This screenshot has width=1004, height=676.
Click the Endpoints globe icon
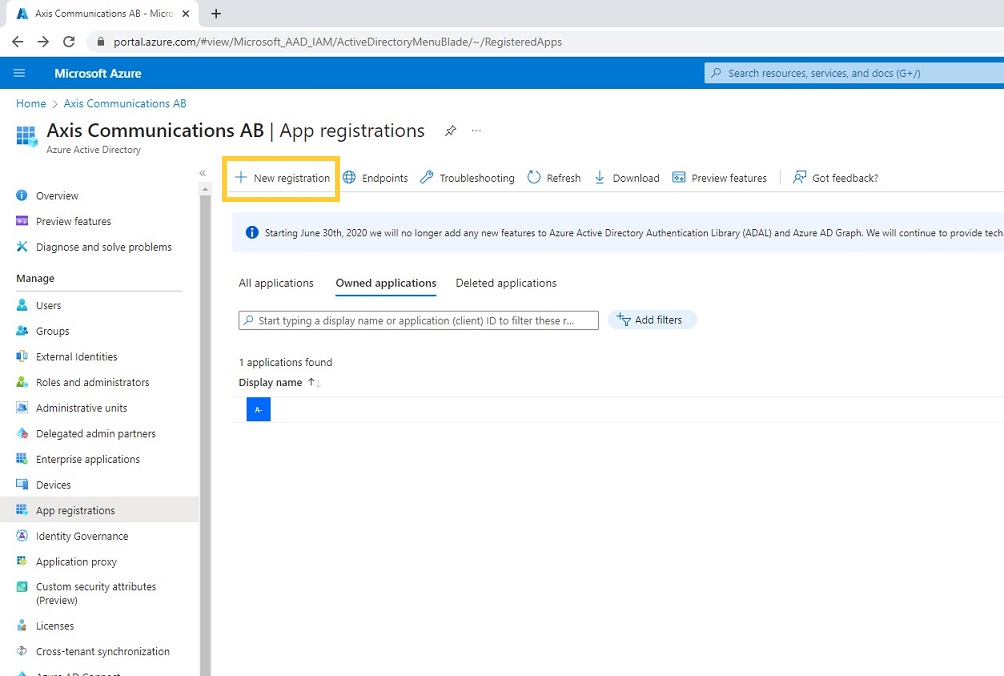pyautogui.click(x=349, y=177)
